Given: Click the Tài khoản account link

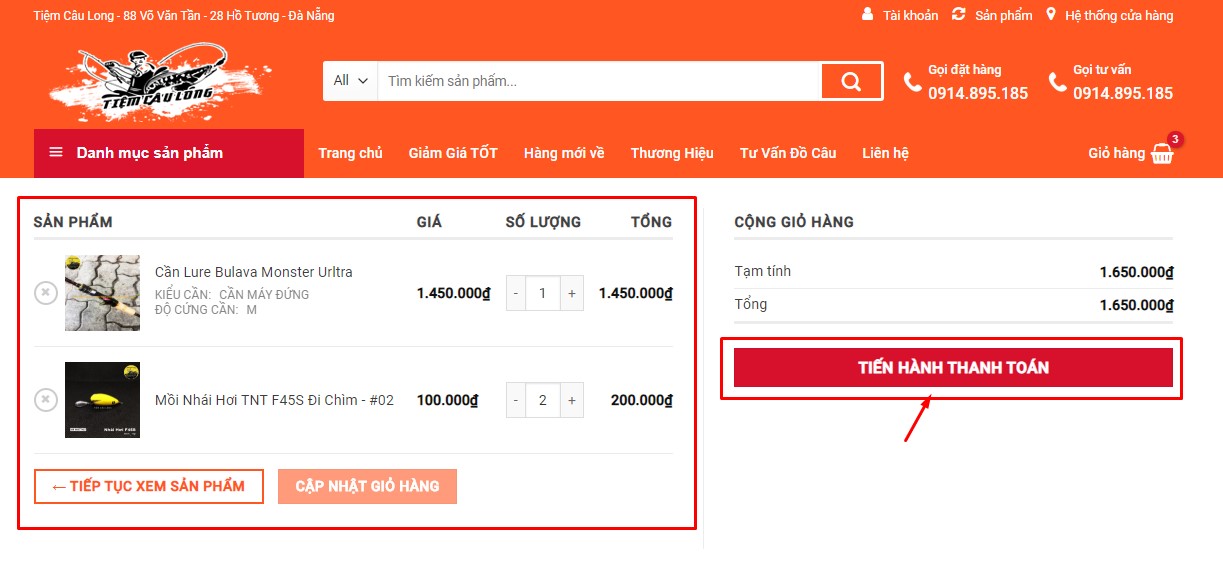Looking at the screenshot, I should (x=900, y=15).
